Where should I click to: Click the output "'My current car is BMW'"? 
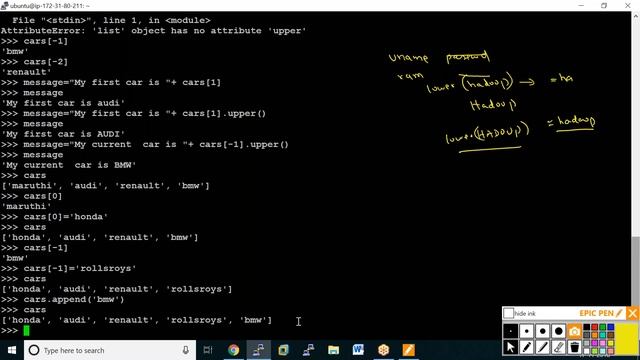pos(69,165)
